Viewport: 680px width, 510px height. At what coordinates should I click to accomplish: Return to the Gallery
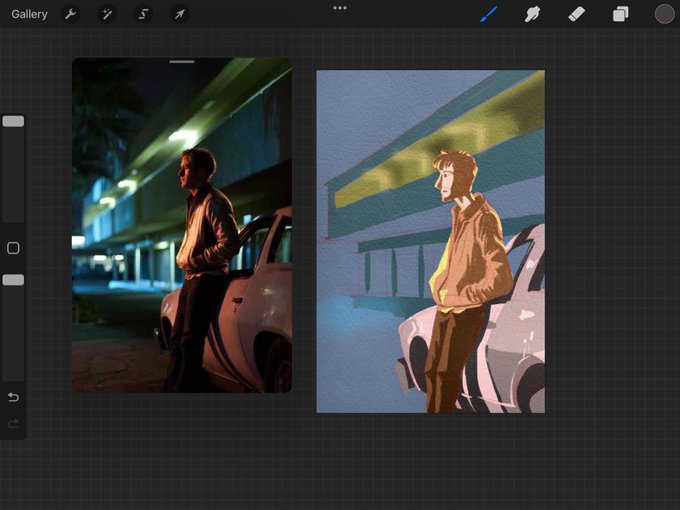pyautogui.click(x=29, y=14)
